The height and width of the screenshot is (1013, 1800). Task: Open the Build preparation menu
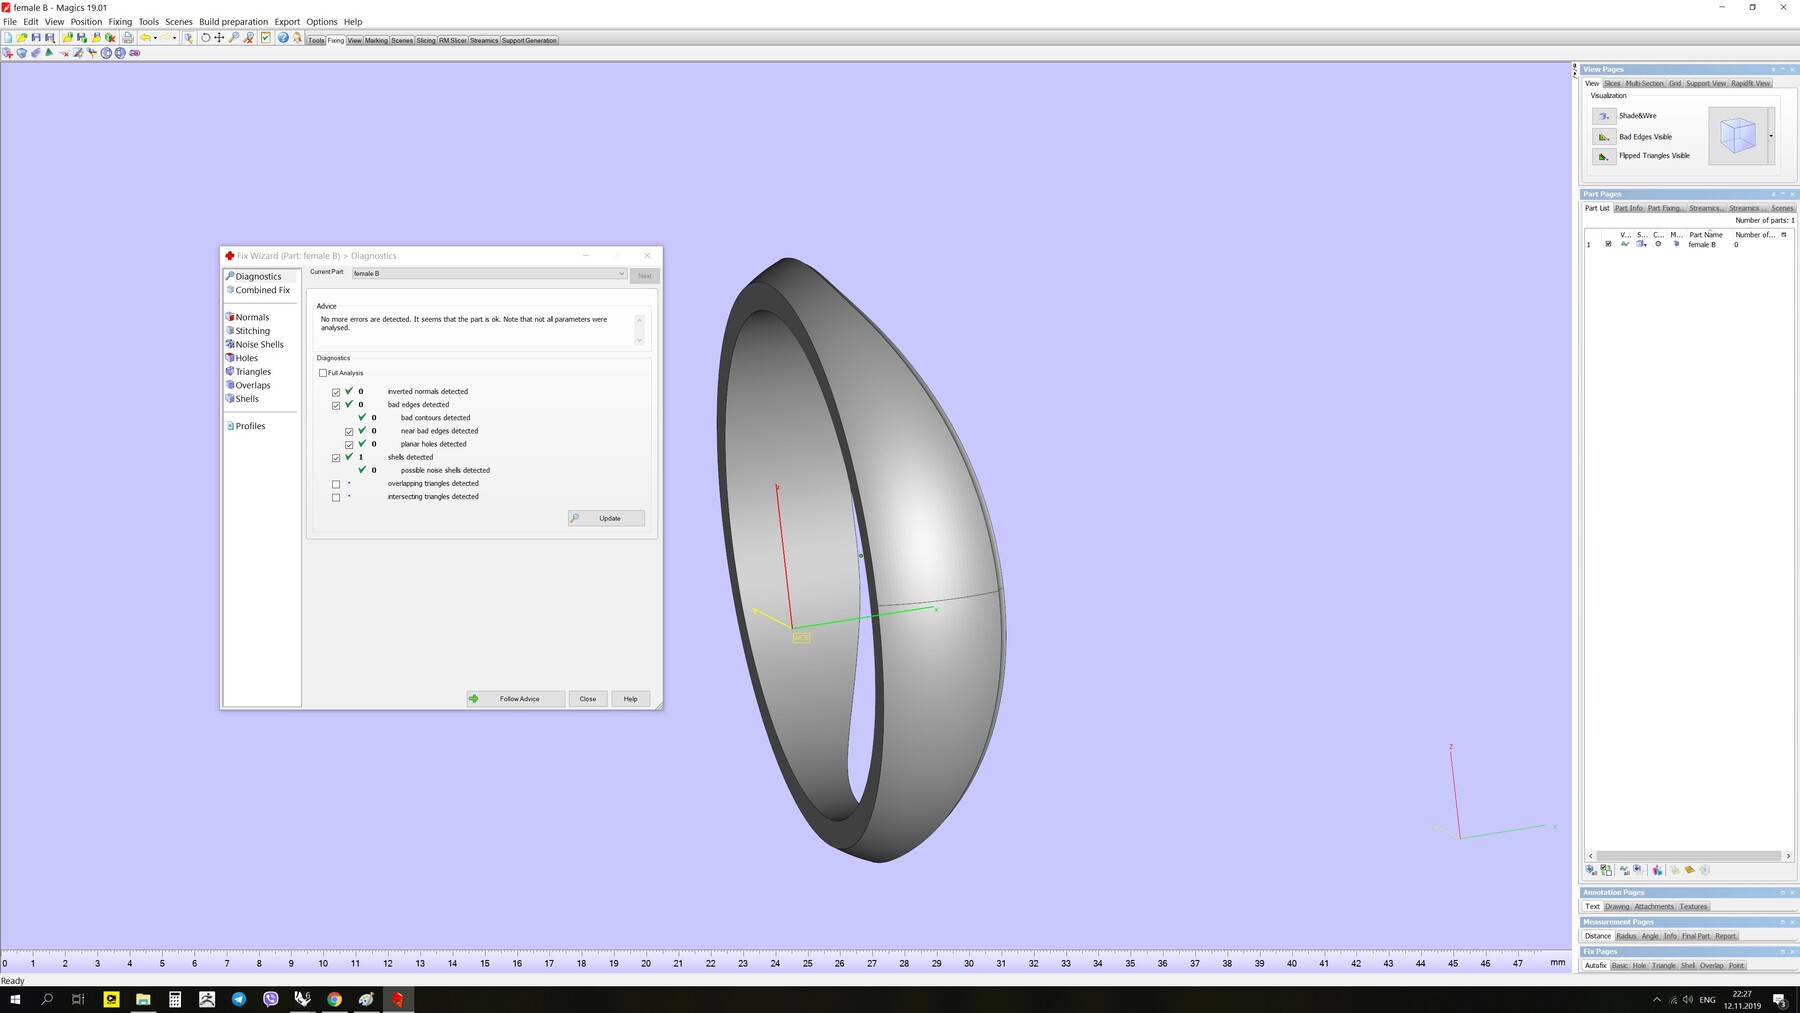[233, 21]
